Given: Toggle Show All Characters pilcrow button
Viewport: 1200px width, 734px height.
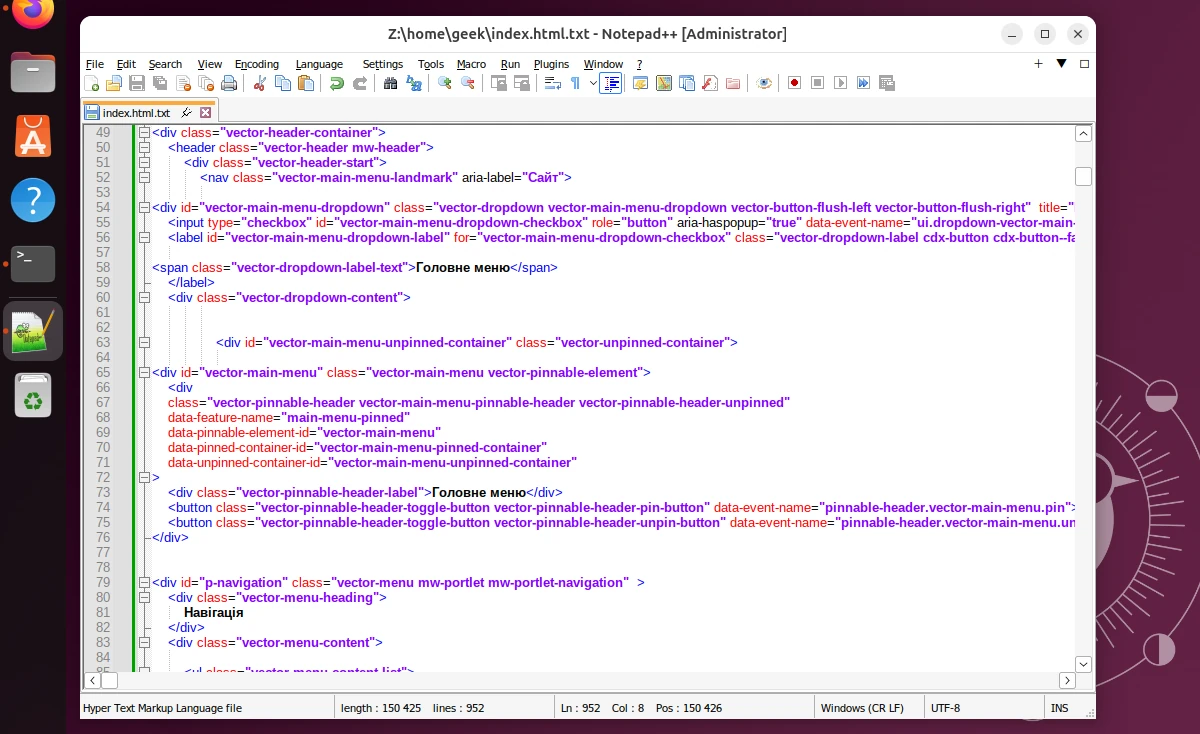Looking at the screenshot, I should [x=576, y=83].
